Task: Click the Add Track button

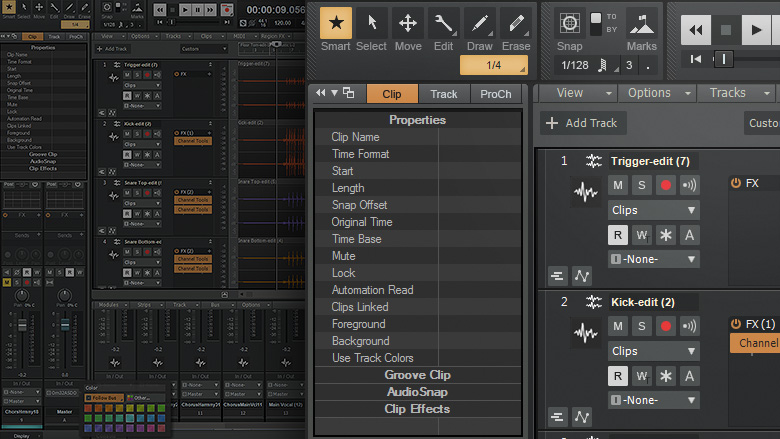Action: pyautogui.click(x=583, y=123)
